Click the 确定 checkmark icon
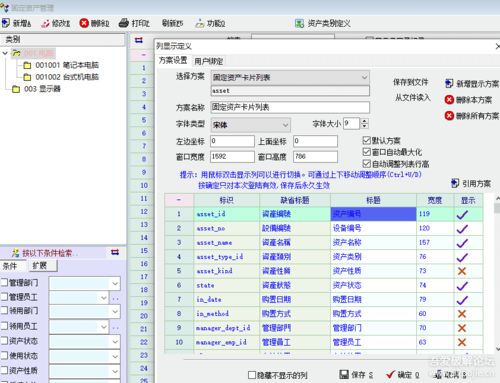The width and height of the screenshot is (500, 383). (x=390, y=374)
